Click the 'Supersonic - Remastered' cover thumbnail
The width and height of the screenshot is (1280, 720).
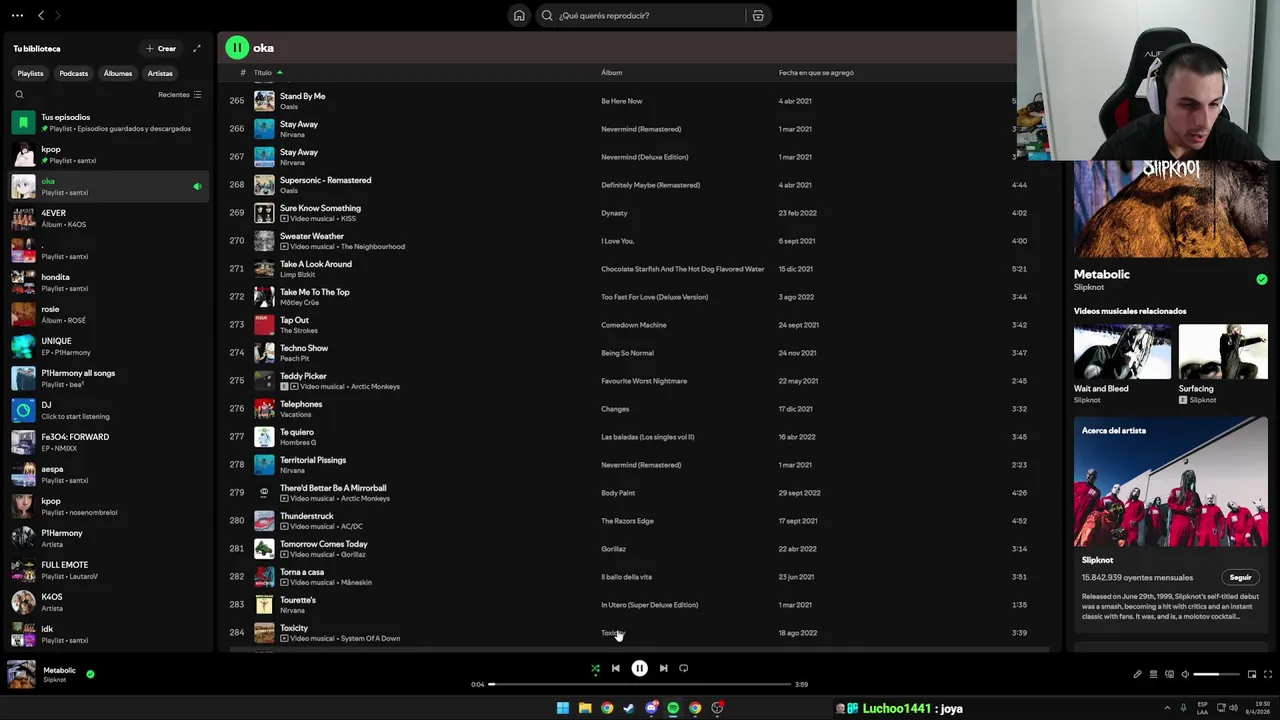click(264, 185)
